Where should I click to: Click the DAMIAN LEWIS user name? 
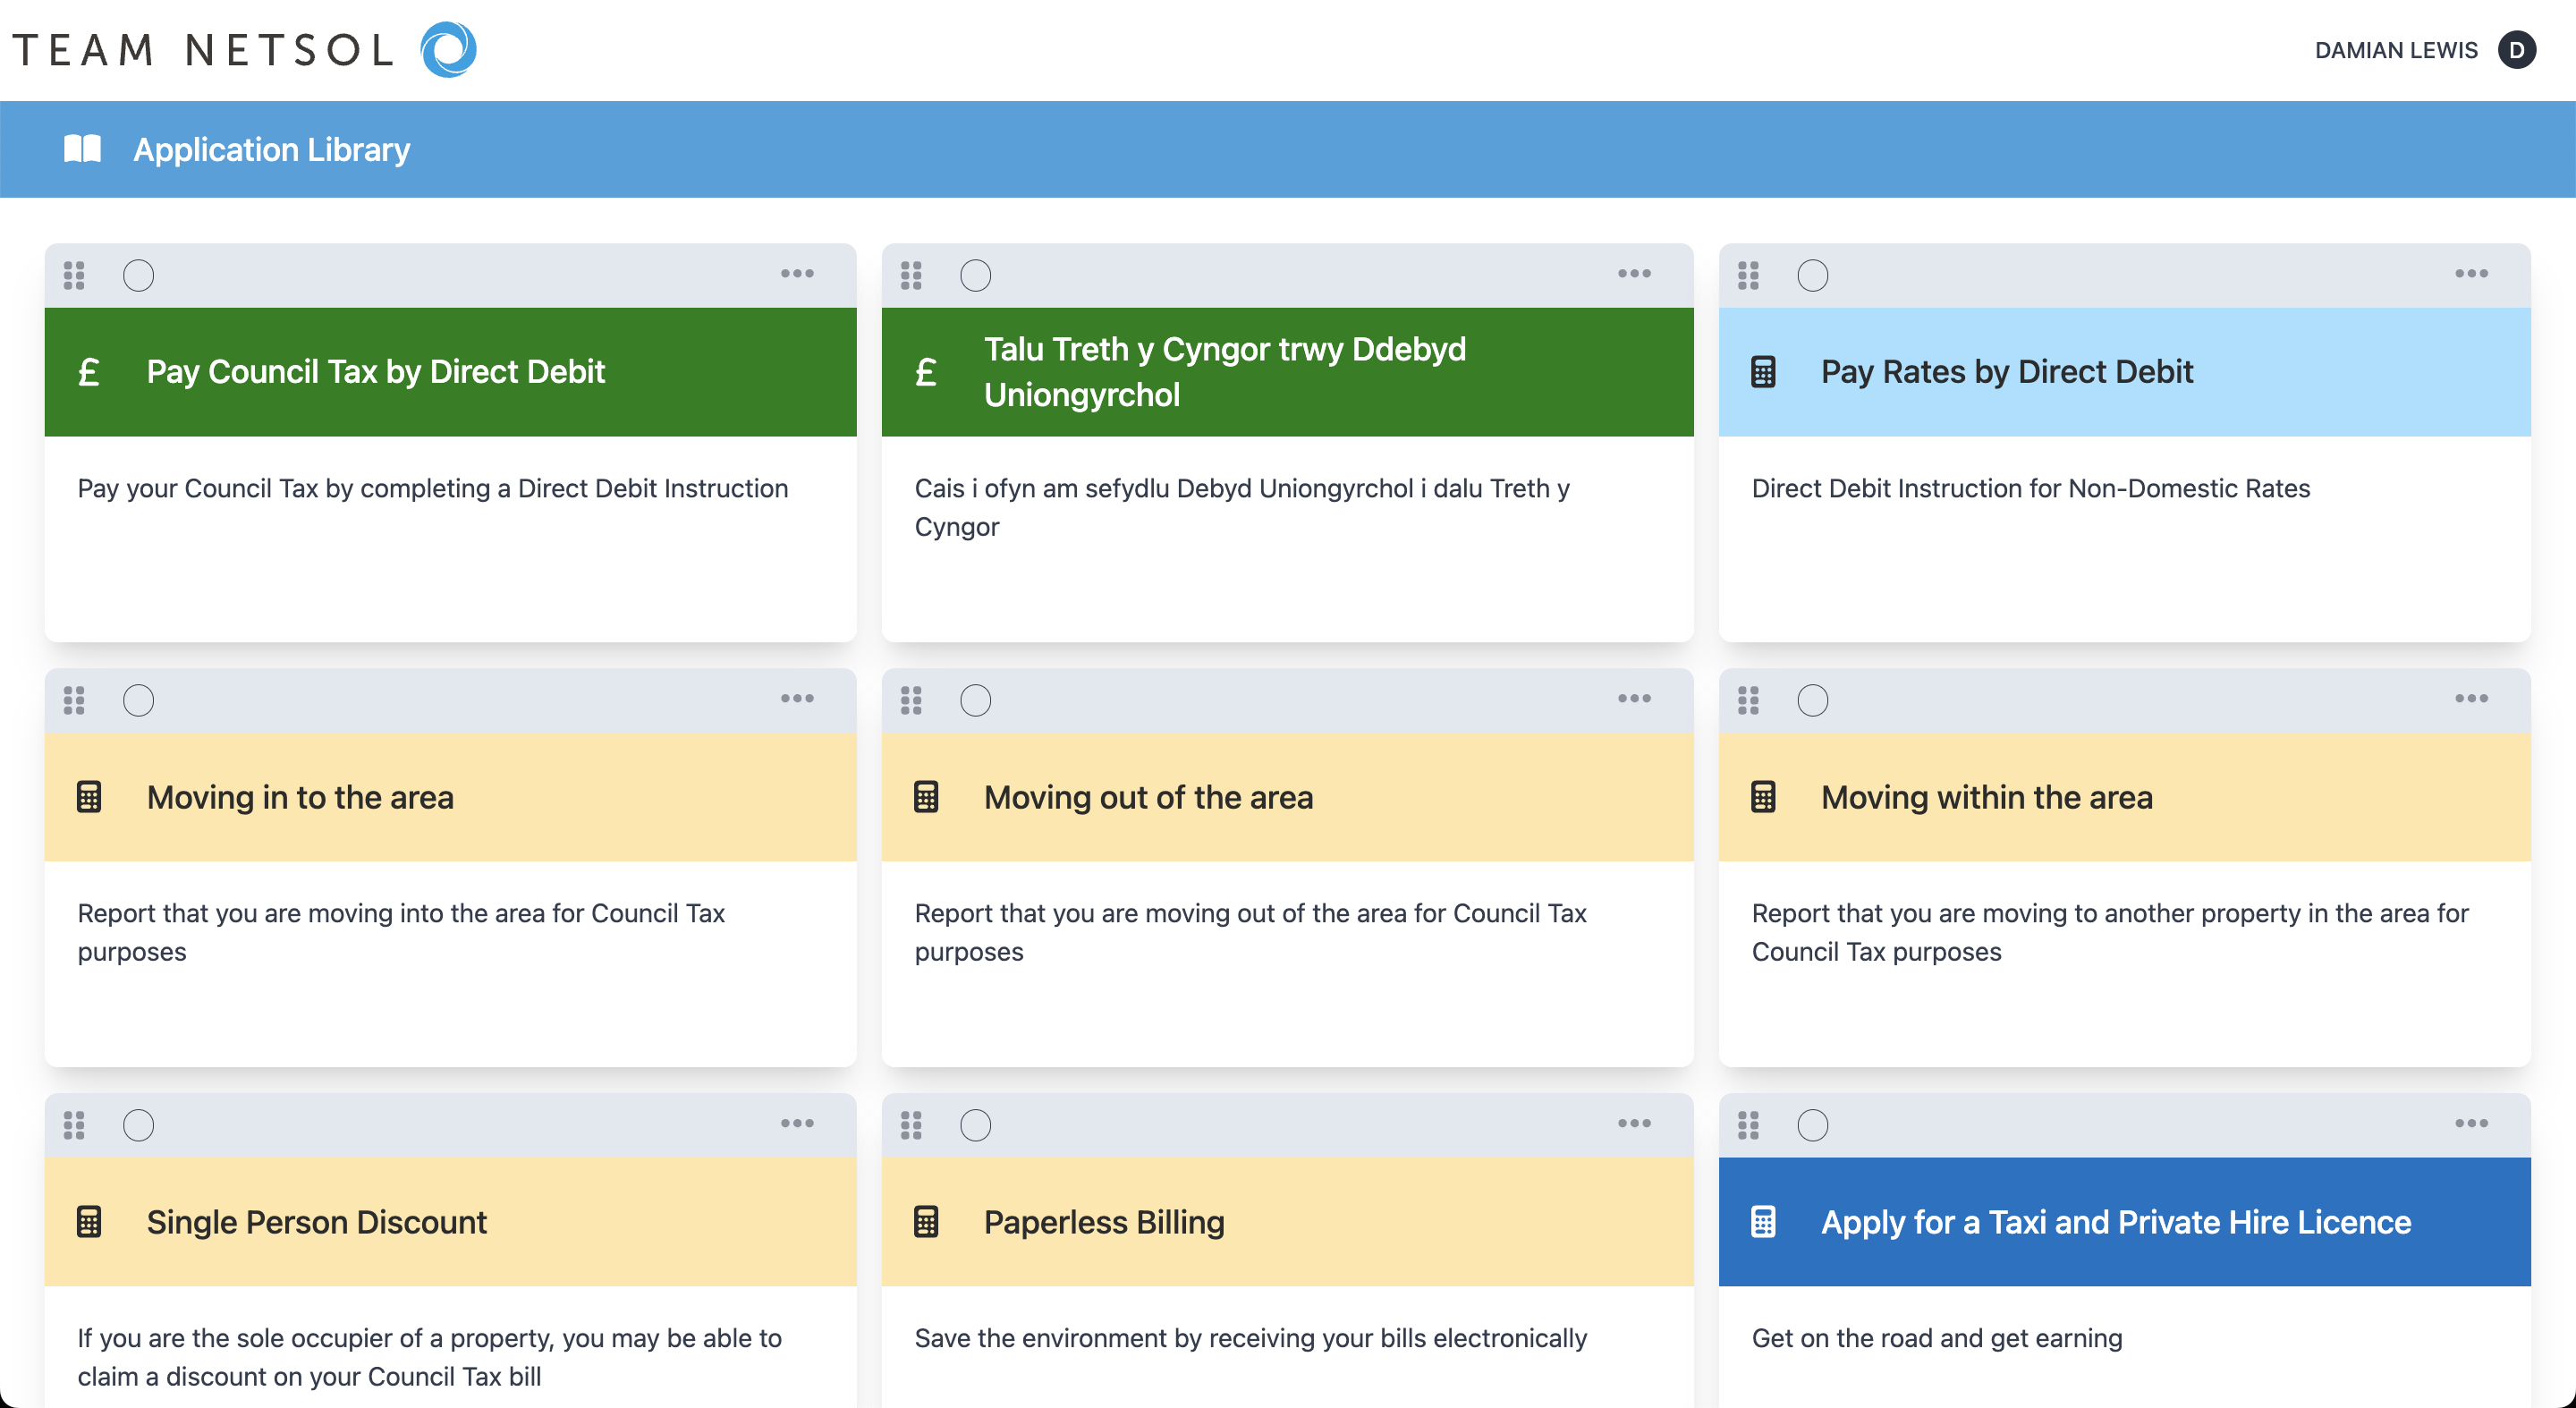click(2396, 50)
